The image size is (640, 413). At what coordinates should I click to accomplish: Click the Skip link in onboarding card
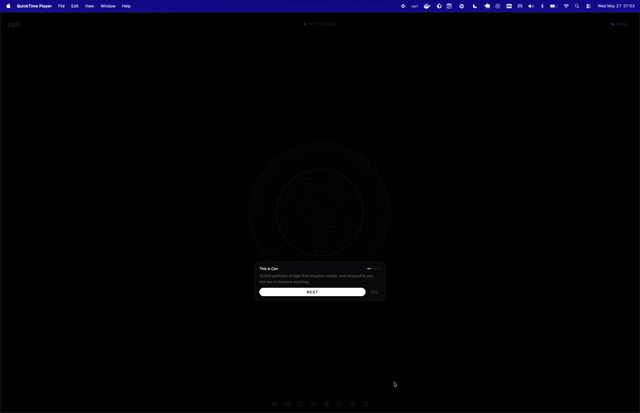point(374,292)
